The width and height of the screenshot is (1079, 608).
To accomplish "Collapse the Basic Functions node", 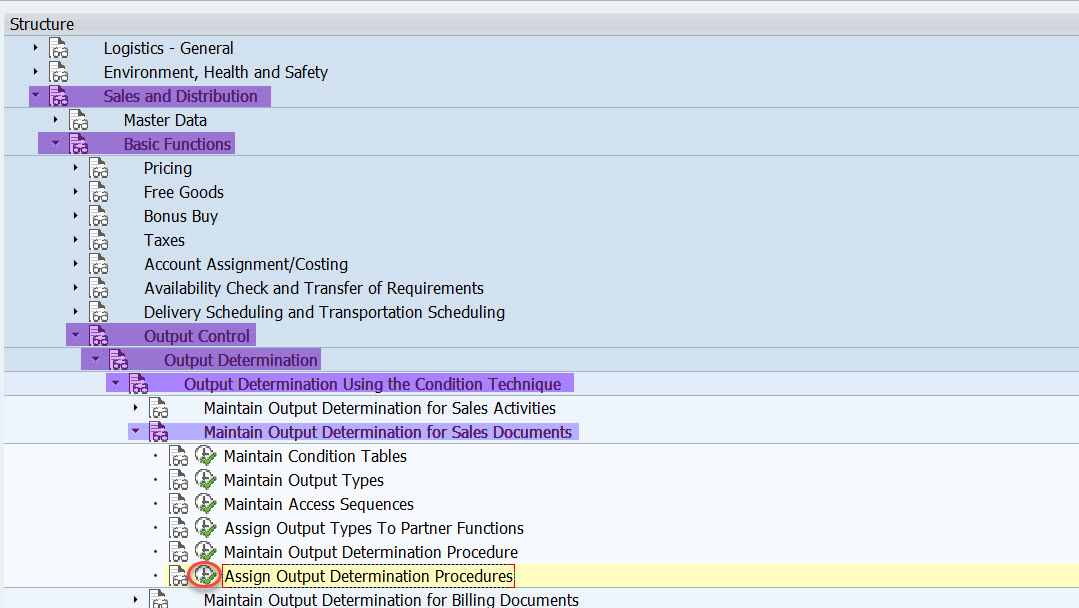I will tap(55, 143).
